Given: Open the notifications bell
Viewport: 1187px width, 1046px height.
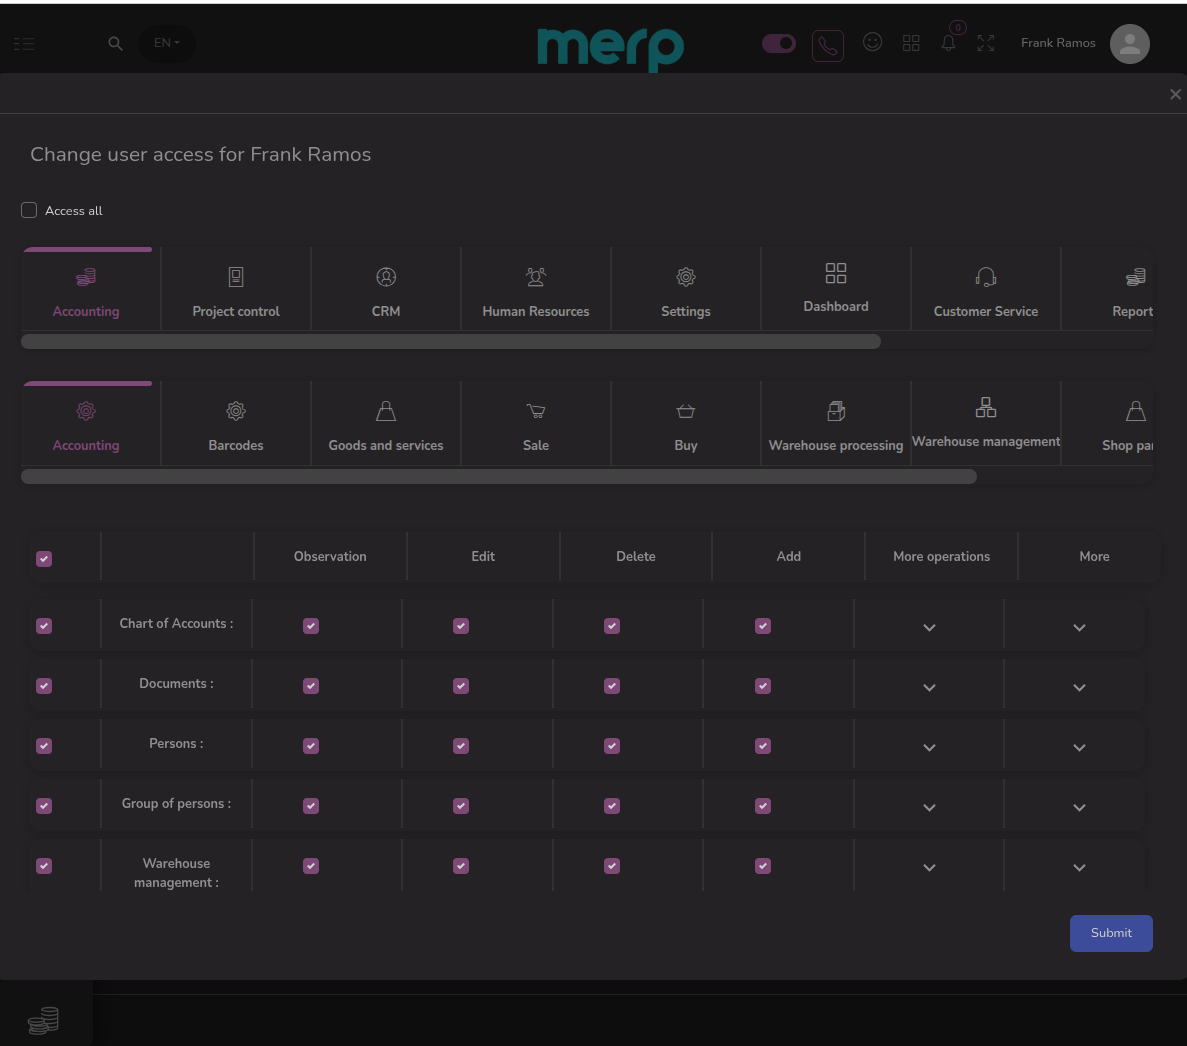Looking at the screenshot, I should pyautogui.click(x=948, y=43).
